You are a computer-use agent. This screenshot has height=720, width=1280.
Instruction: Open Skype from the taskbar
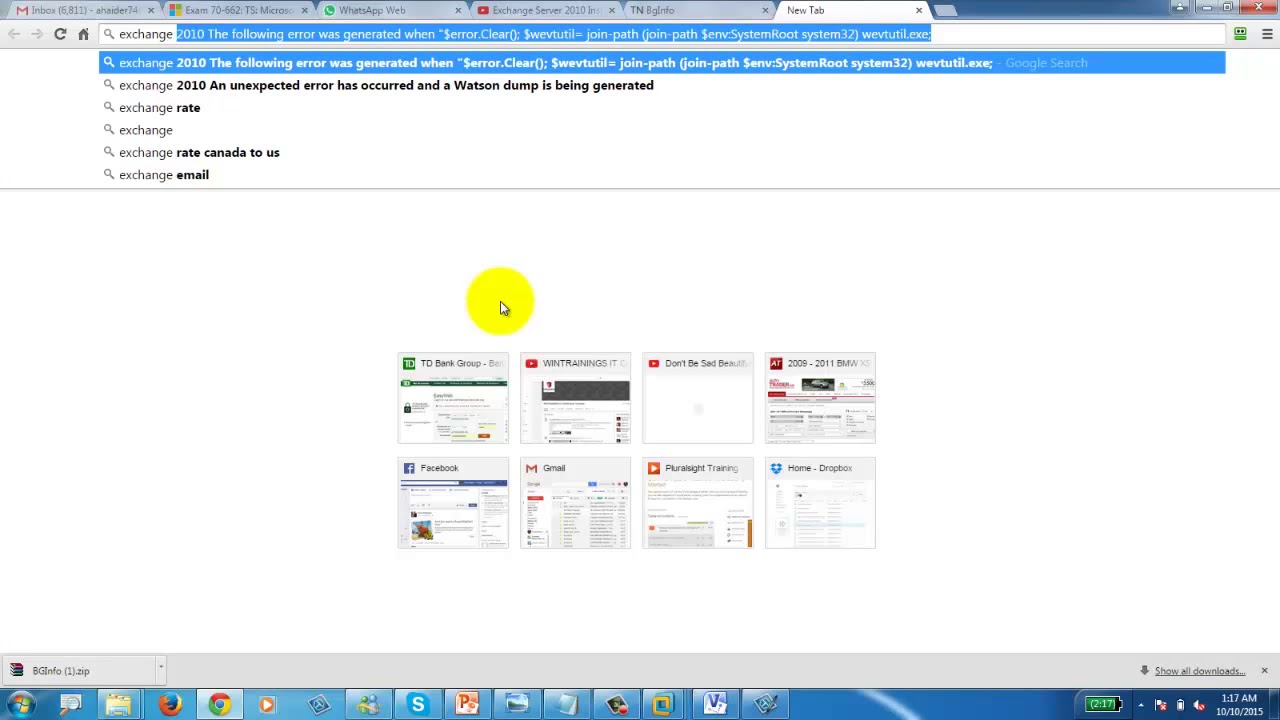coord(418,705)
